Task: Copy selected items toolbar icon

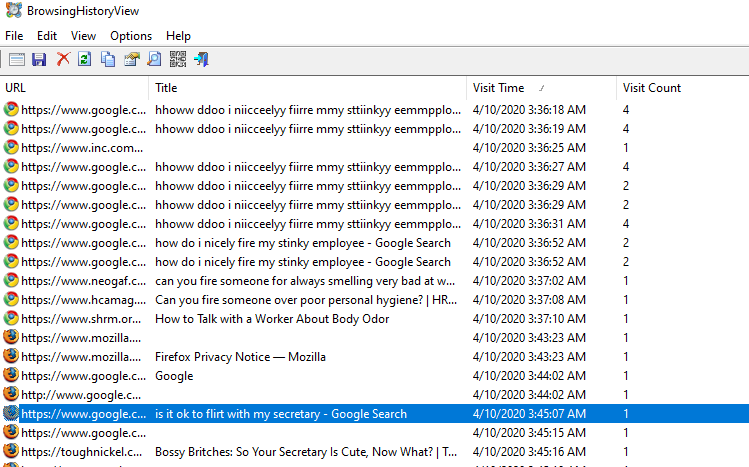Action: pos(108,59)
